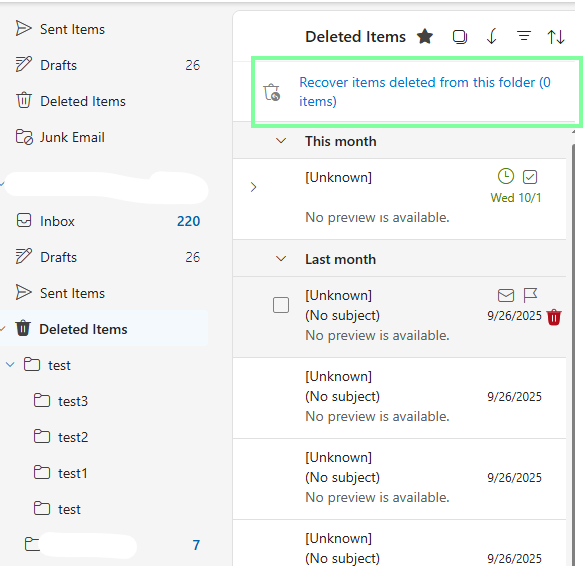The width and height of the screenshot is (584, 566).
Task: Collapse the Last month group
Action: (x=281, y=258)
